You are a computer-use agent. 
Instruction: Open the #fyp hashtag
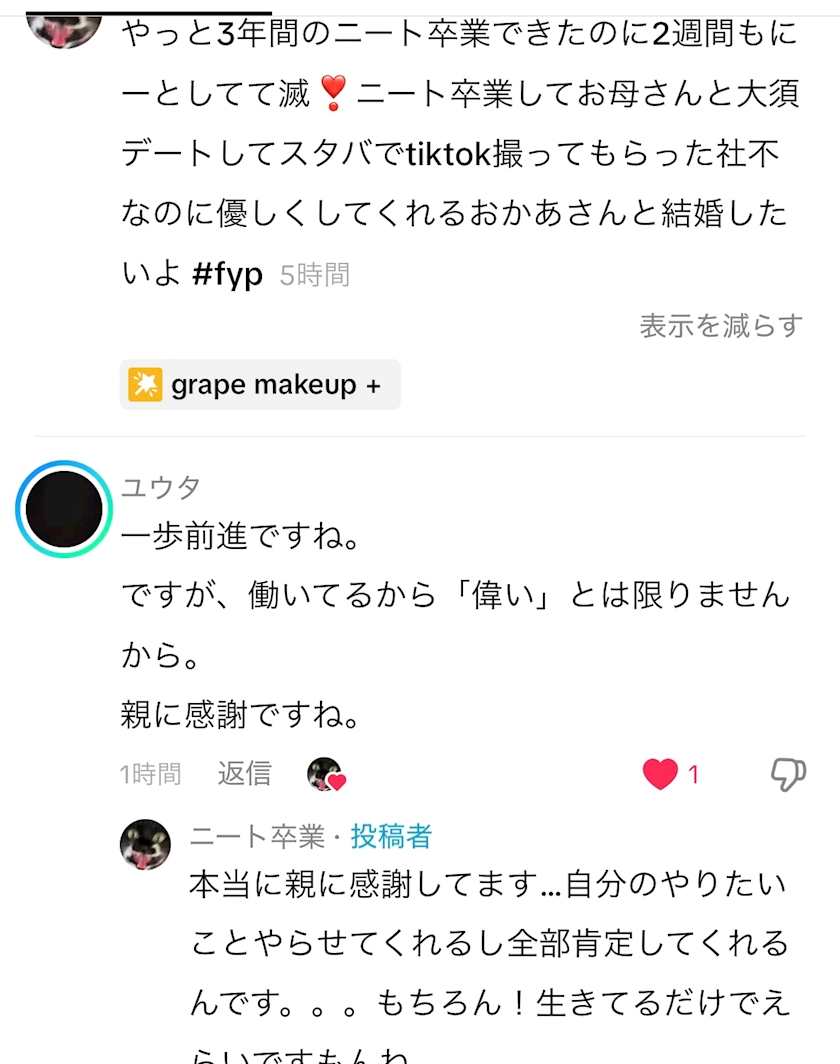(x=227, y=274)
